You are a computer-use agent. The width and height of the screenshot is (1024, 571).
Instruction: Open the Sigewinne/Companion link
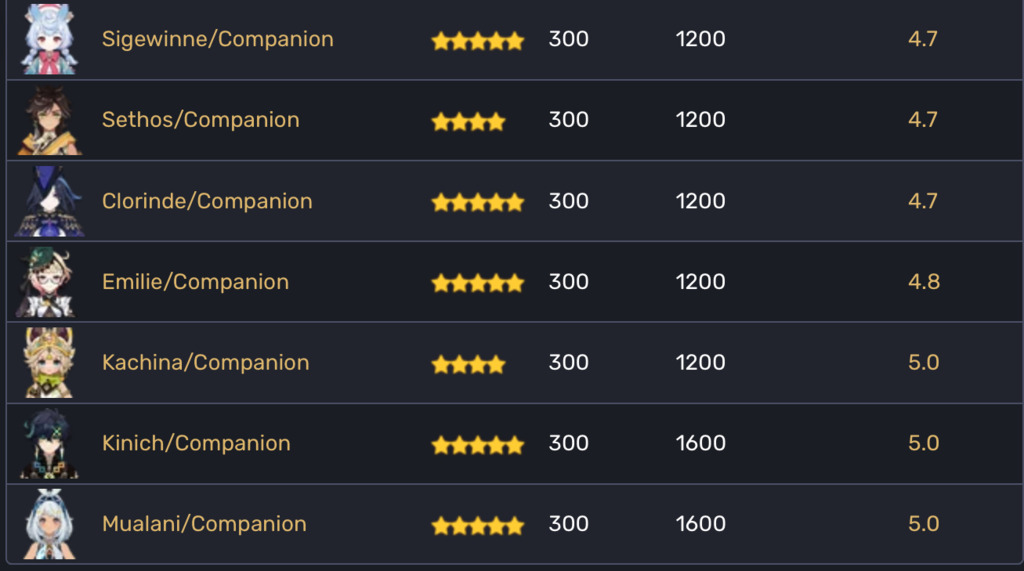click(x=217, y=39)
